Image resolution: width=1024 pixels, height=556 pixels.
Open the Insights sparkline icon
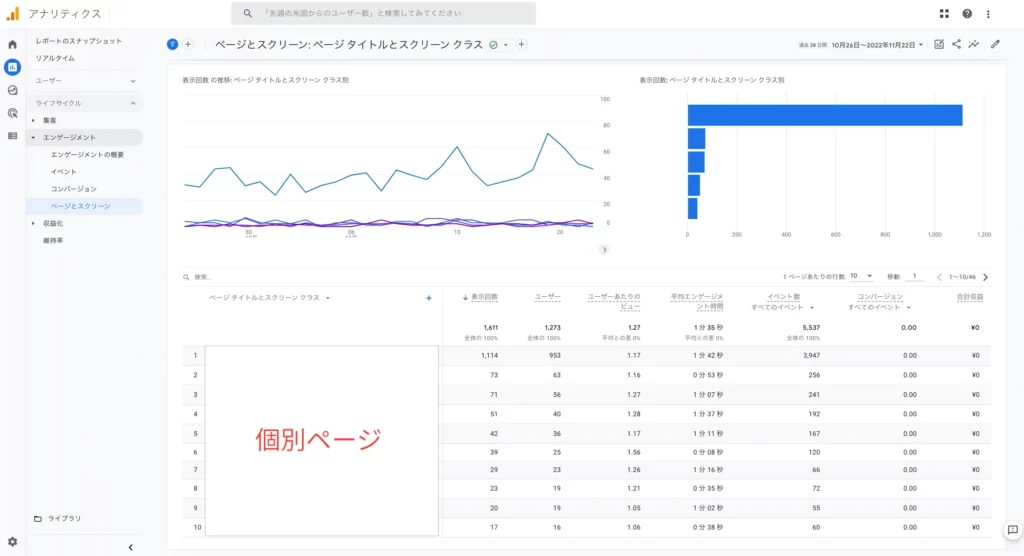[x=974, y=44]
